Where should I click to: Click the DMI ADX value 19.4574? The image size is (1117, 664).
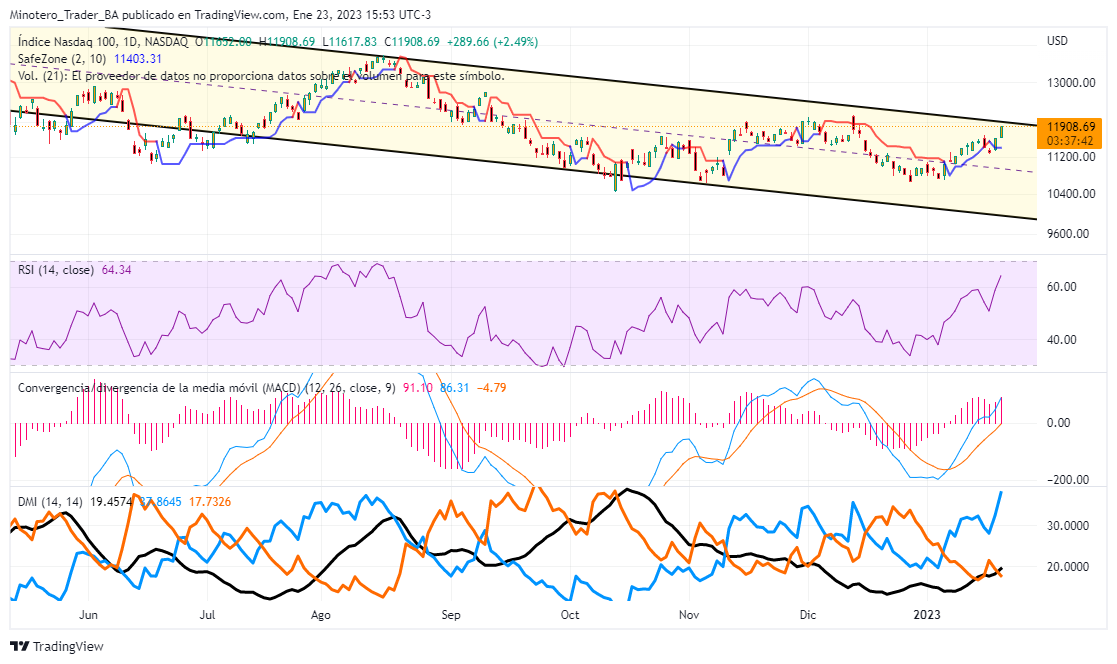pos(111,502)
